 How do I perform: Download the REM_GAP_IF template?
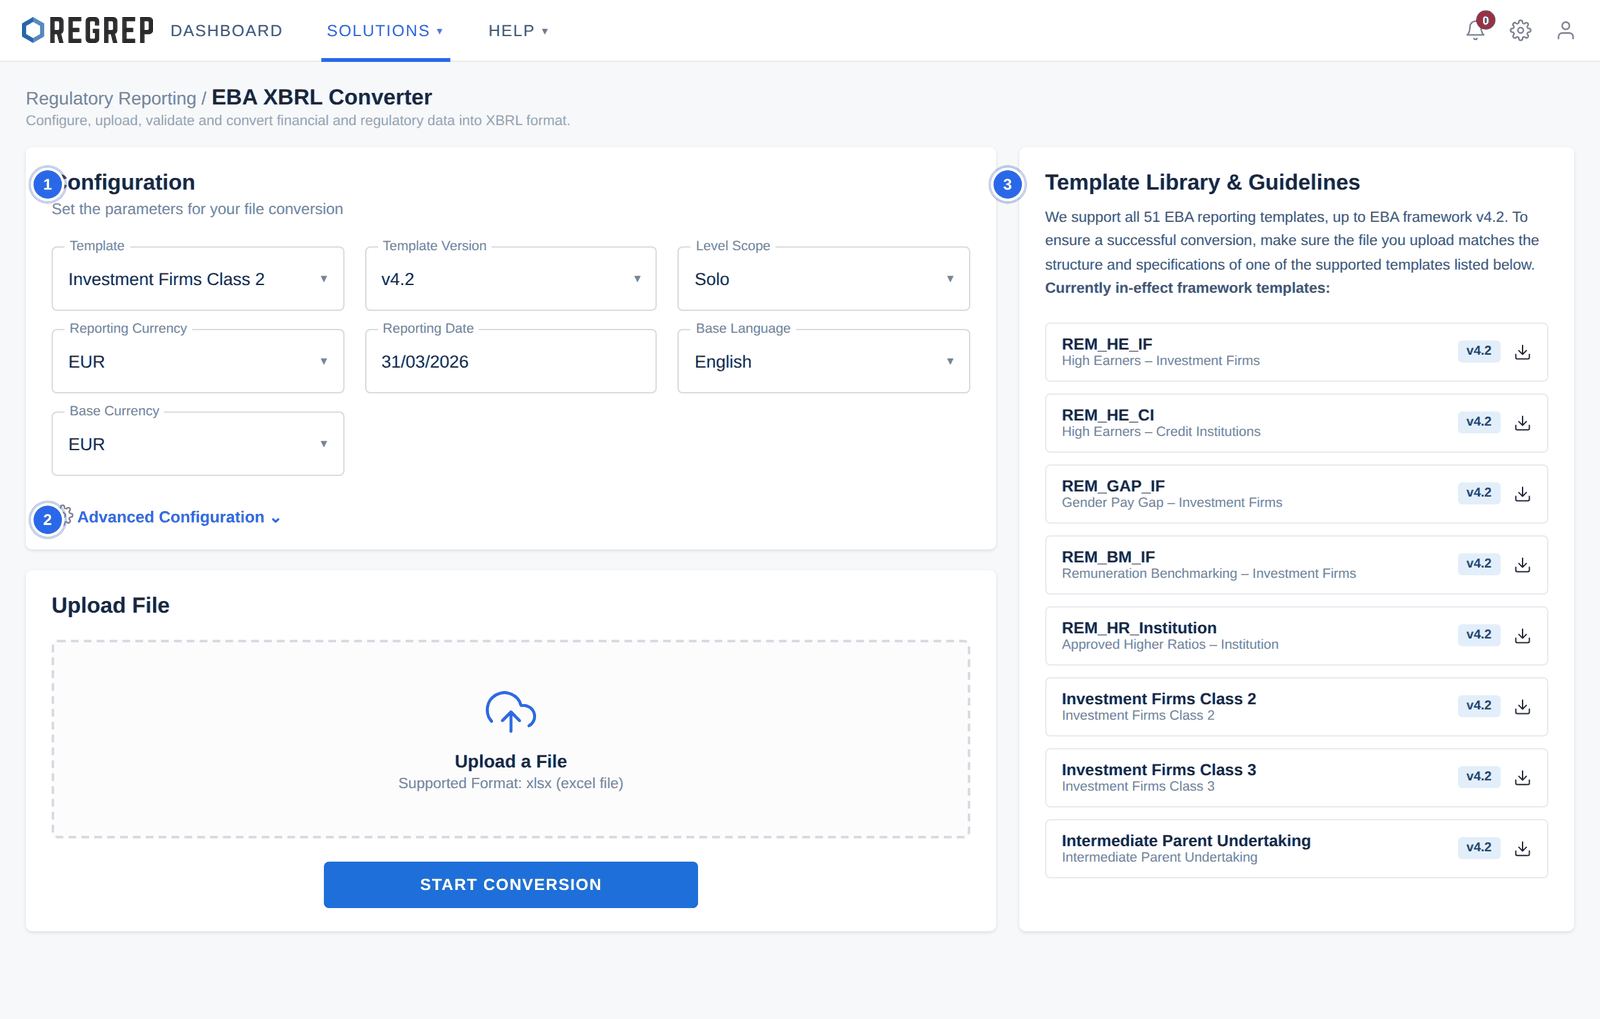click(1522, 494)
